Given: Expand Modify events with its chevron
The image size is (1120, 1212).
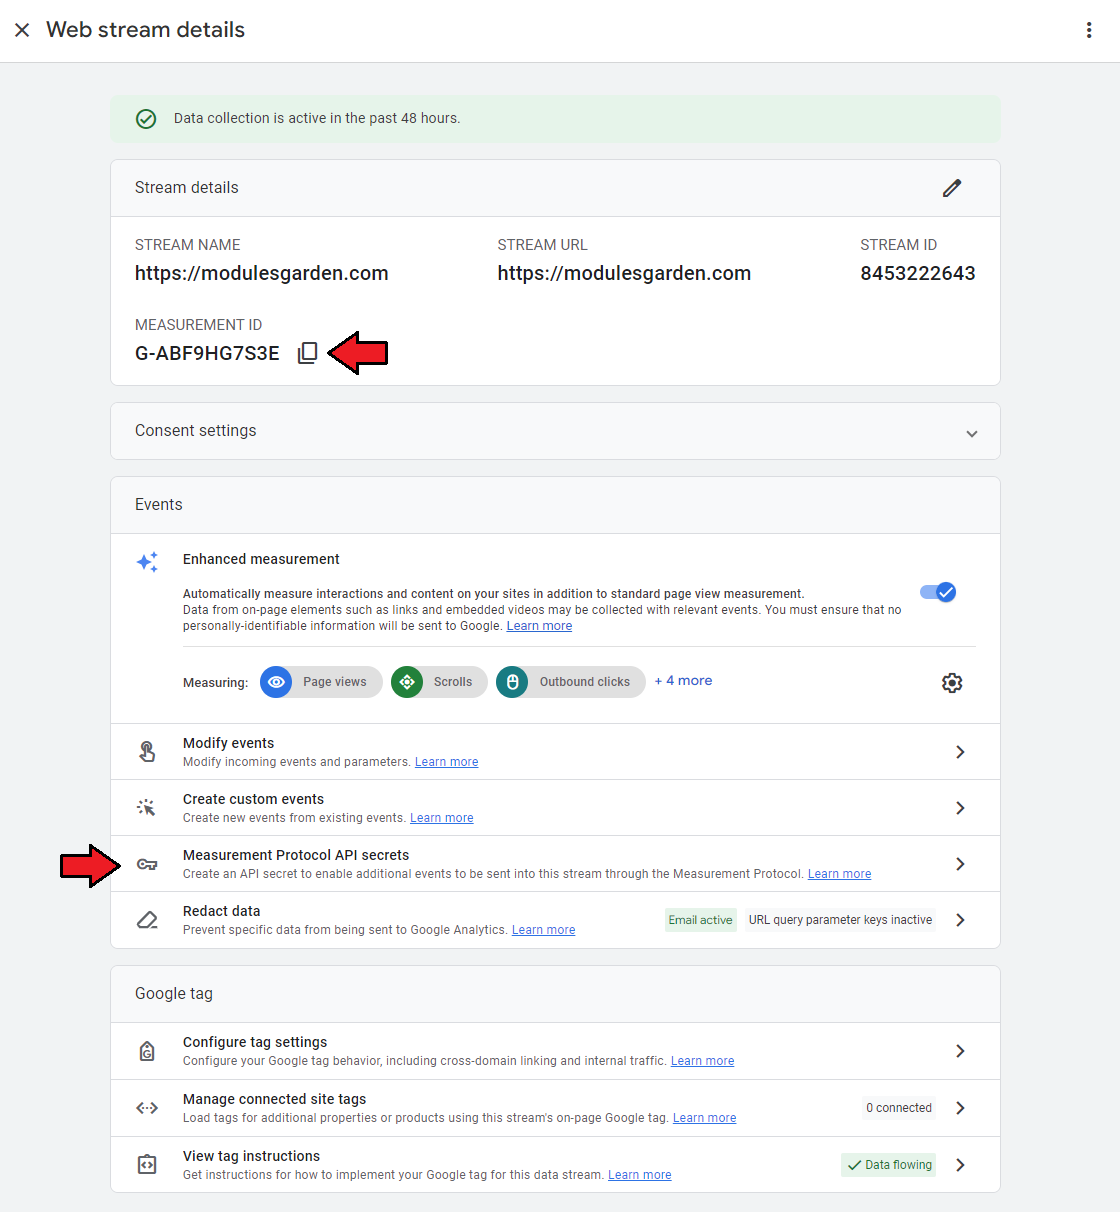Looking at the screenshot, I should point(960,752).
